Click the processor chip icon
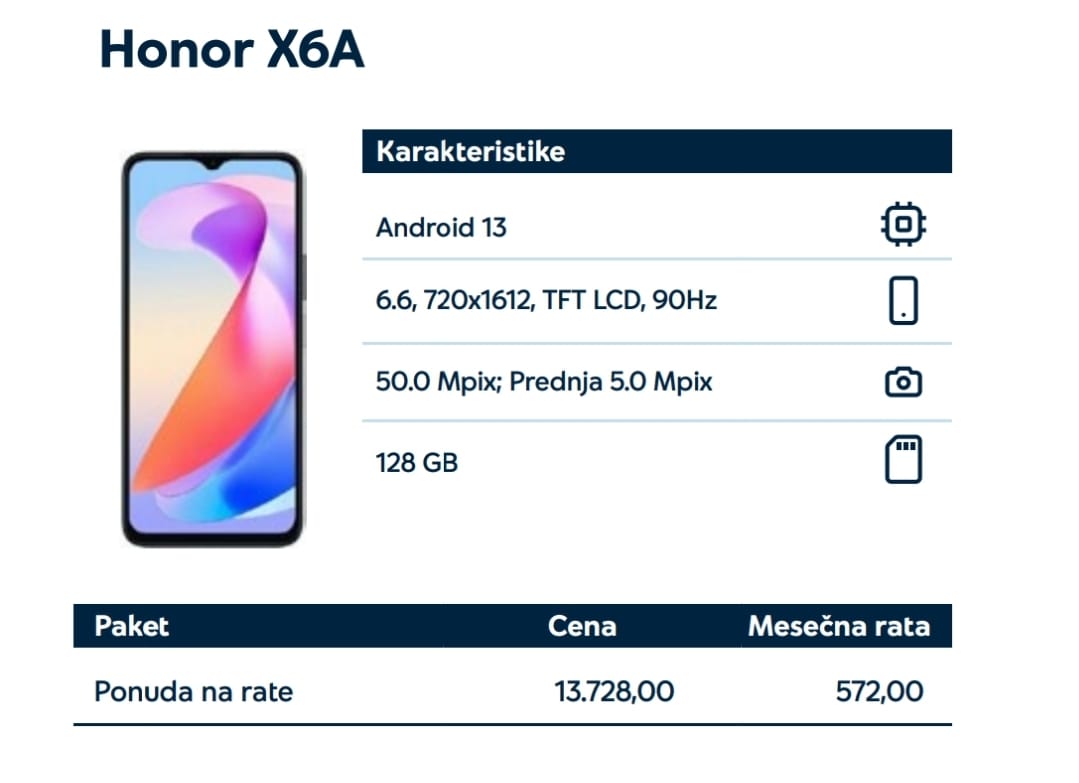Viewport: 1079px width, 783px height. pyautogui.click(x=903, y=224)
